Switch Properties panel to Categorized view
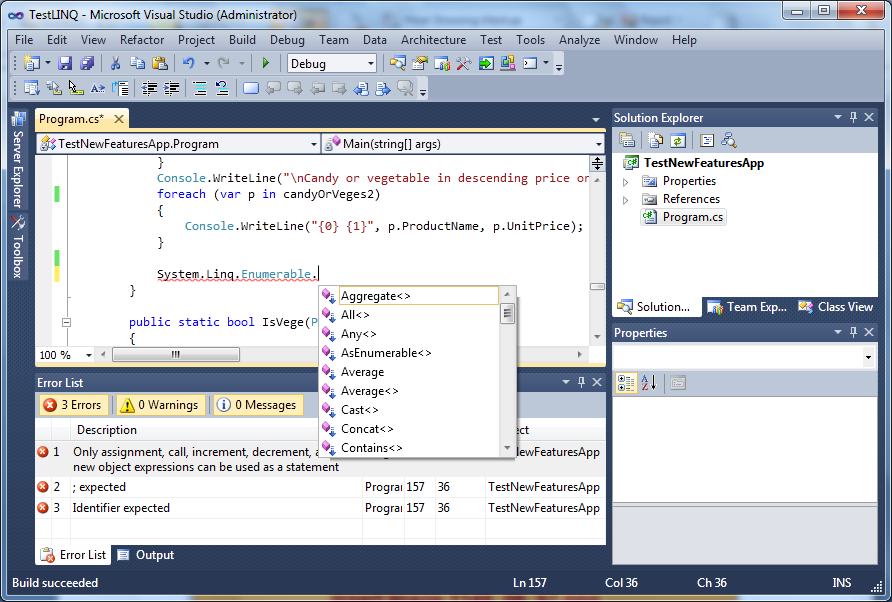 tap(626, 383)
